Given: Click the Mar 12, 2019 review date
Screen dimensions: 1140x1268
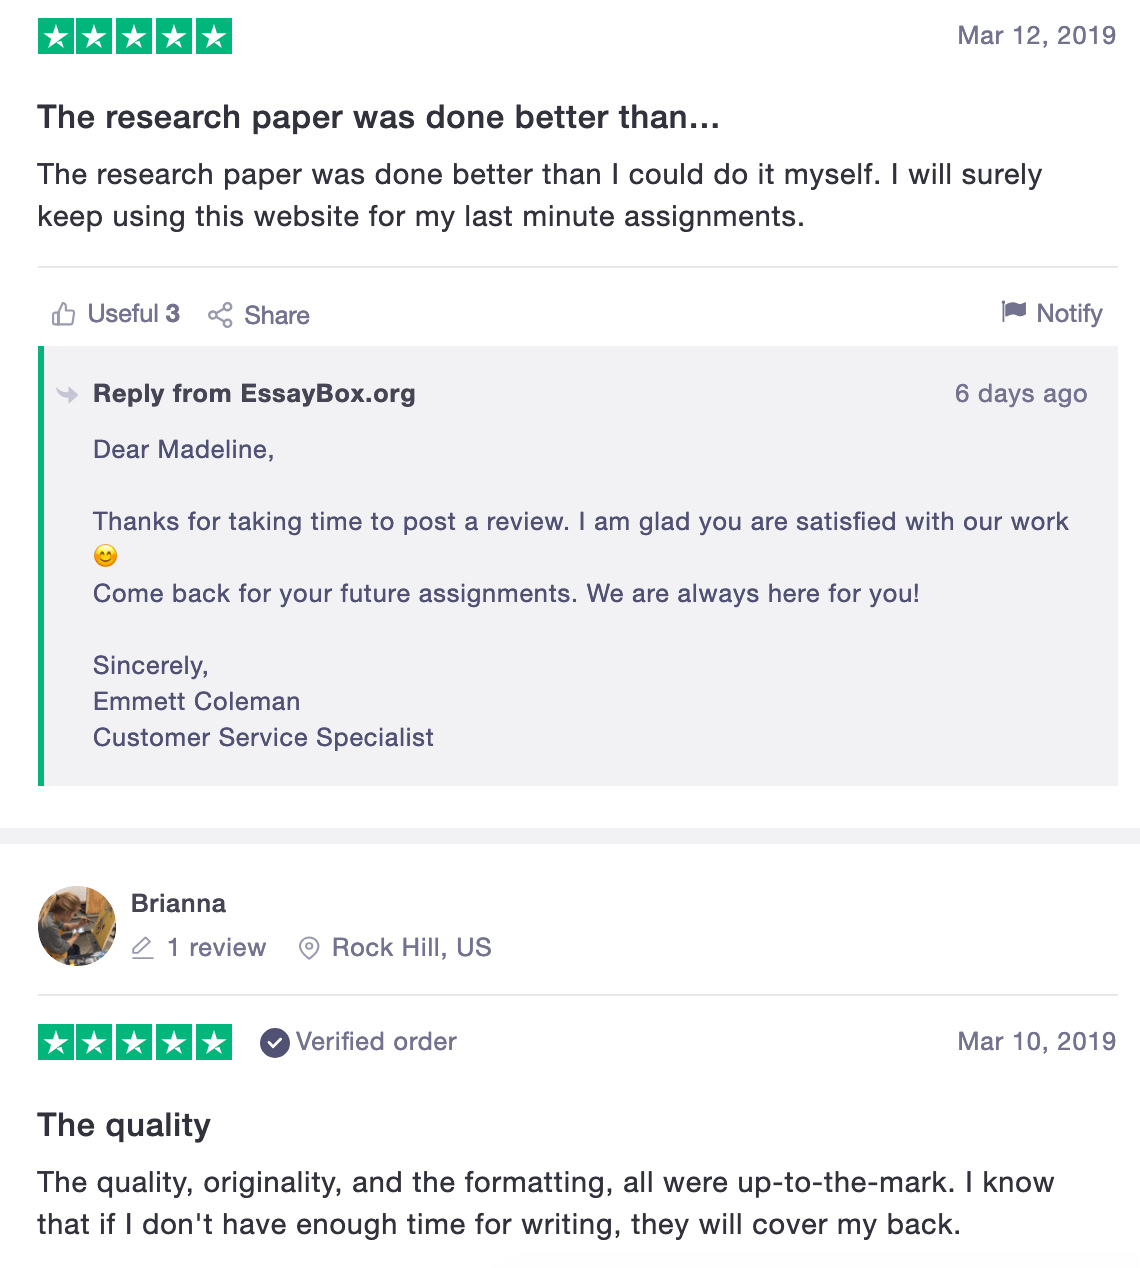Looking at the screenshot, I should pyautogui.click(x=1036, y=36).
